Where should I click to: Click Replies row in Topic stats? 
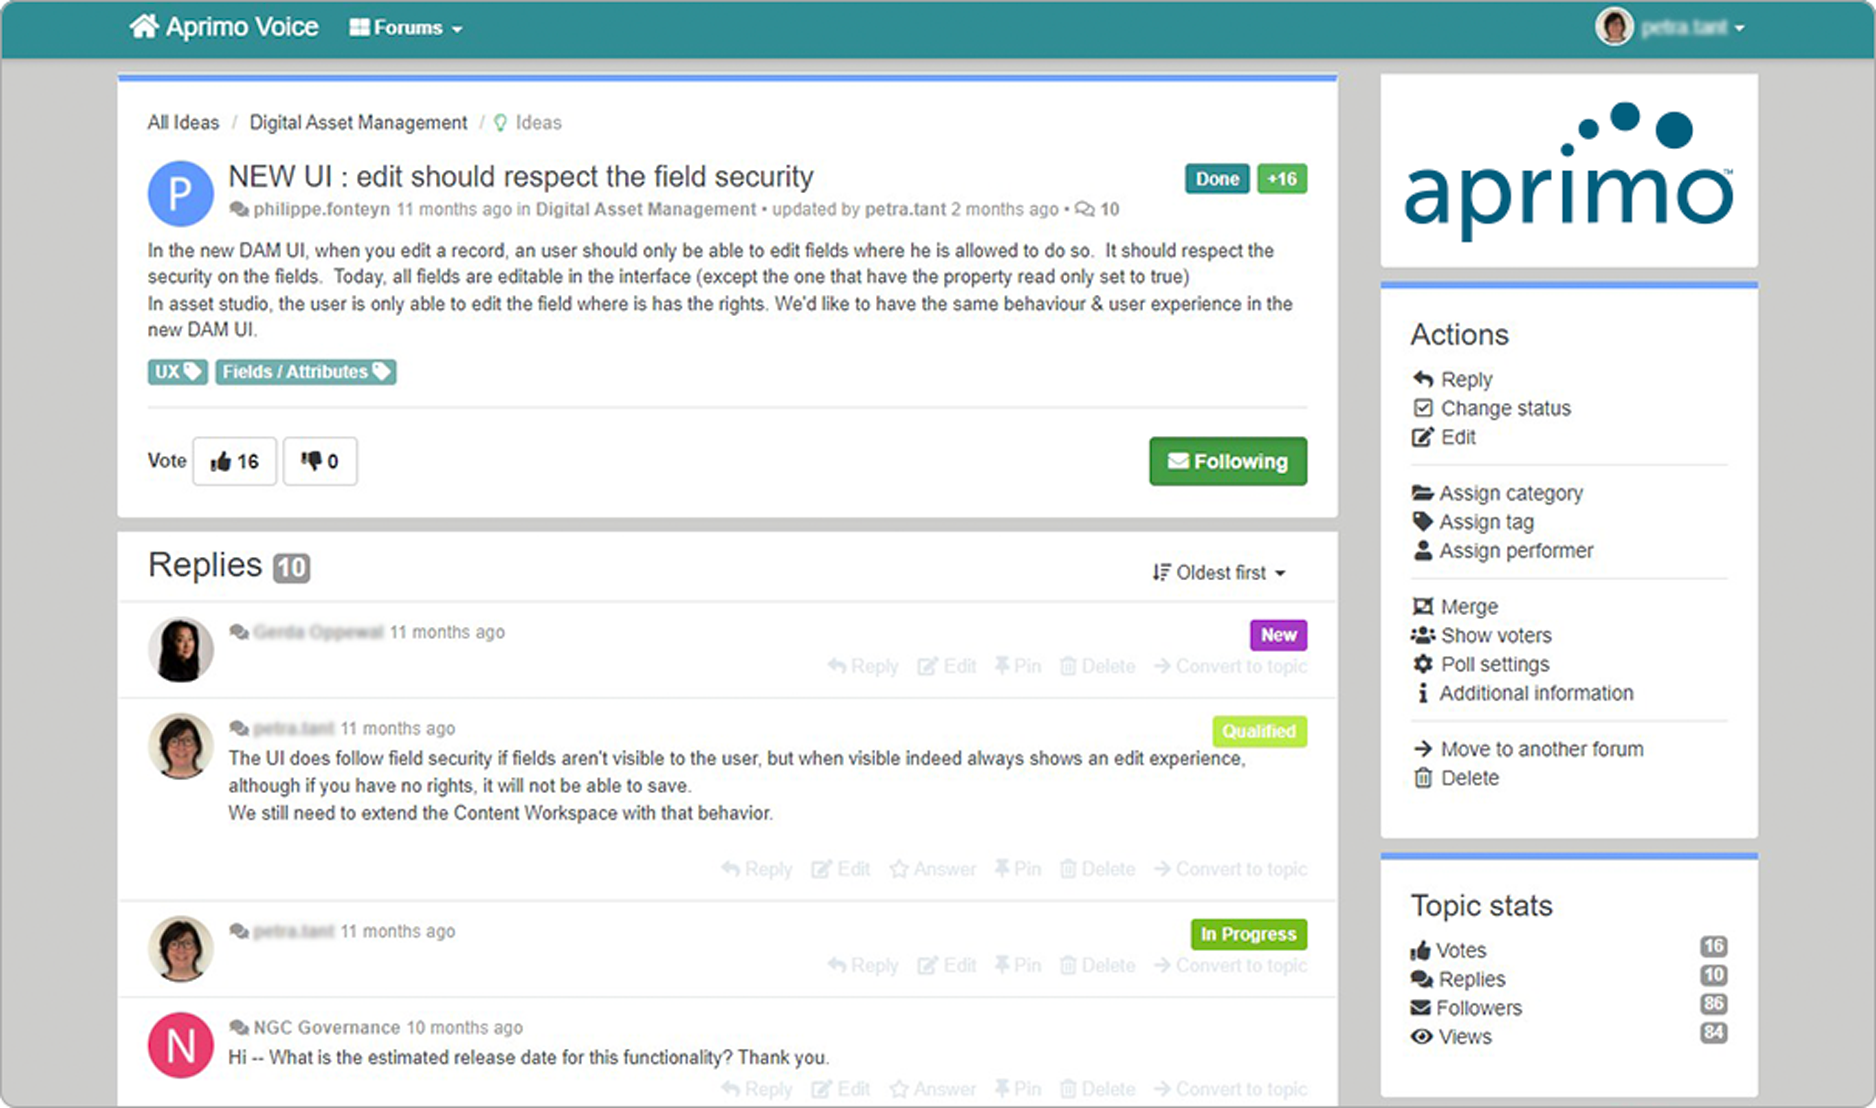tap(1568, 979)
